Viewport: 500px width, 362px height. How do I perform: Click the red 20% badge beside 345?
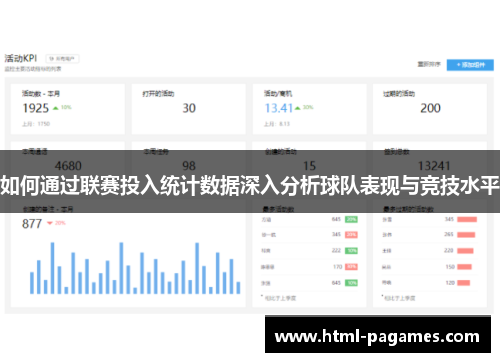click(351, 235)
